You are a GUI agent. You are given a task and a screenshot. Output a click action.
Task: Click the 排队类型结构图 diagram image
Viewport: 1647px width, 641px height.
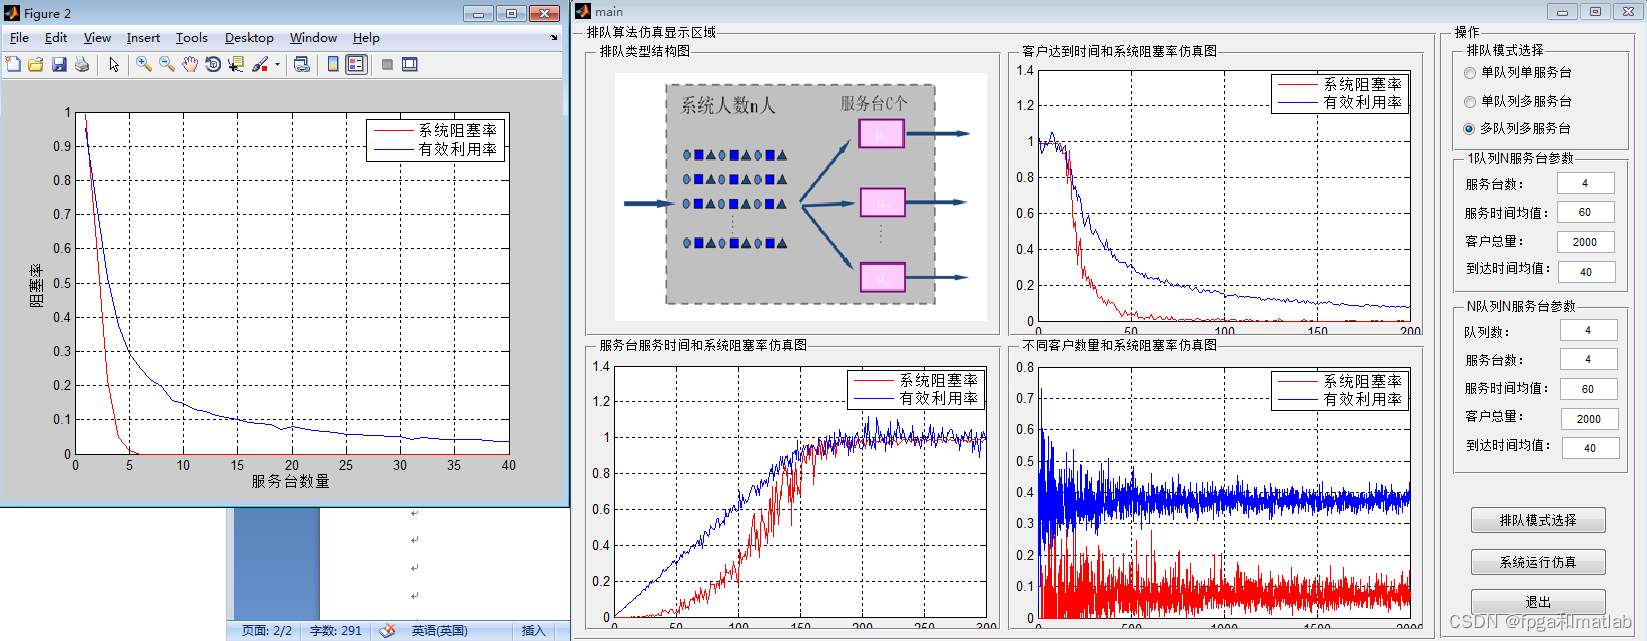click(x=800, y=196)
